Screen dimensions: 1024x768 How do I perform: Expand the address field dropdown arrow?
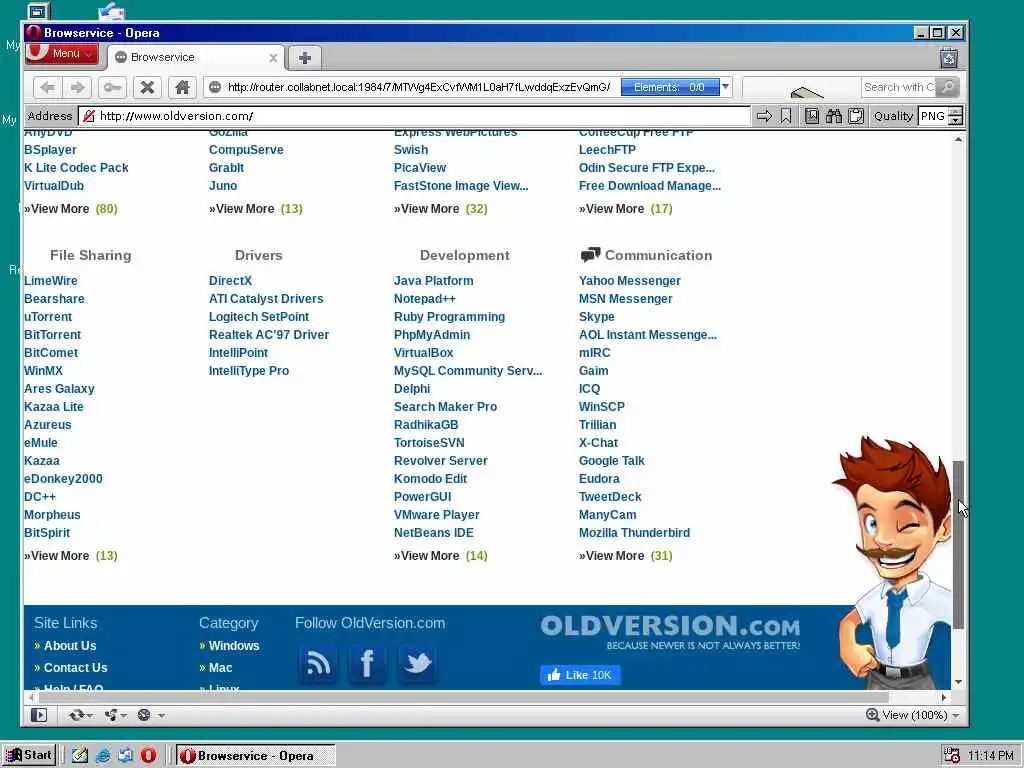click(x=725, y=87)
